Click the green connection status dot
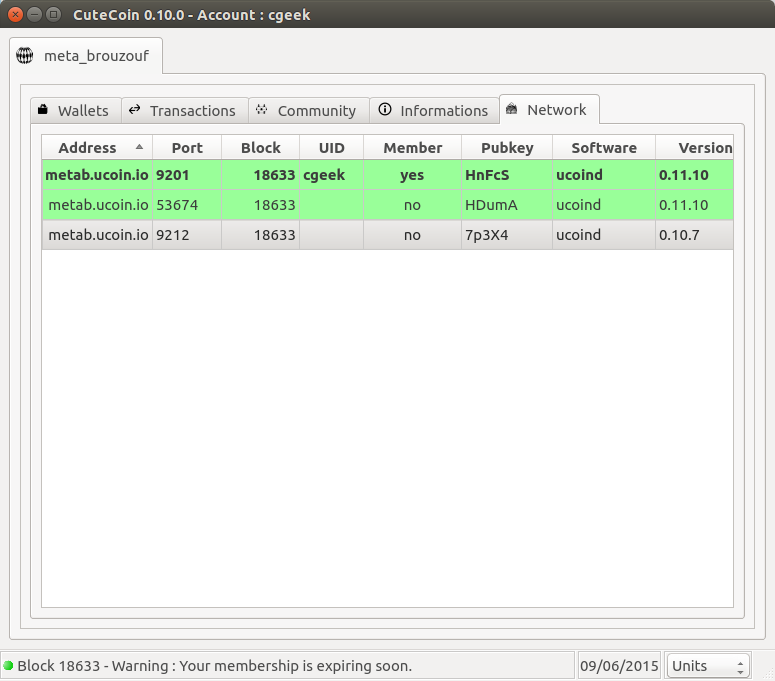Viewport: 775px width, 681px height. coord(8,666)
